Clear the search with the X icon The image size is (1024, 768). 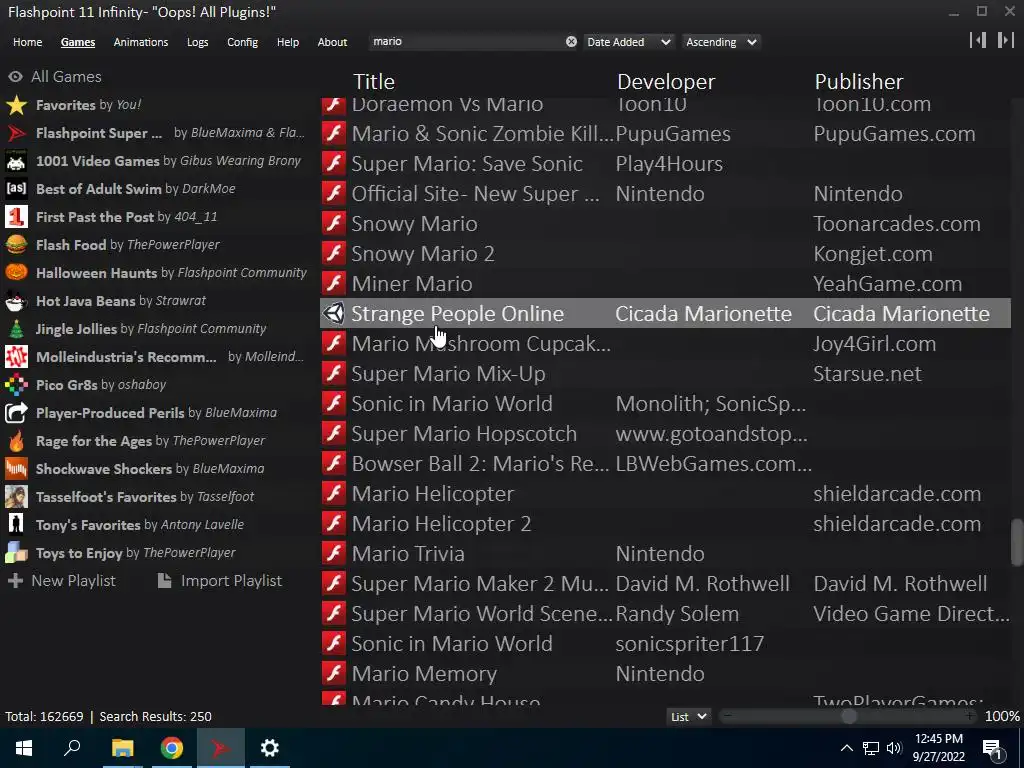point(571,41)
